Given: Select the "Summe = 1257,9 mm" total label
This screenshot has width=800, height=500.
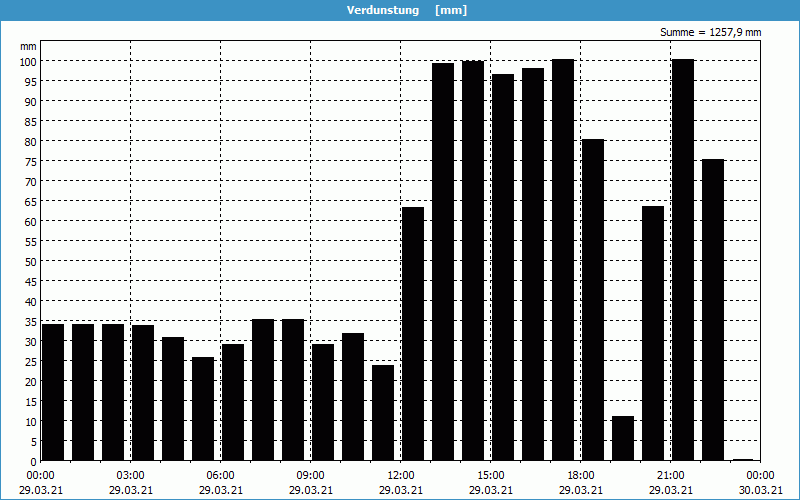Looking at the screenshot, I should 710,32.
